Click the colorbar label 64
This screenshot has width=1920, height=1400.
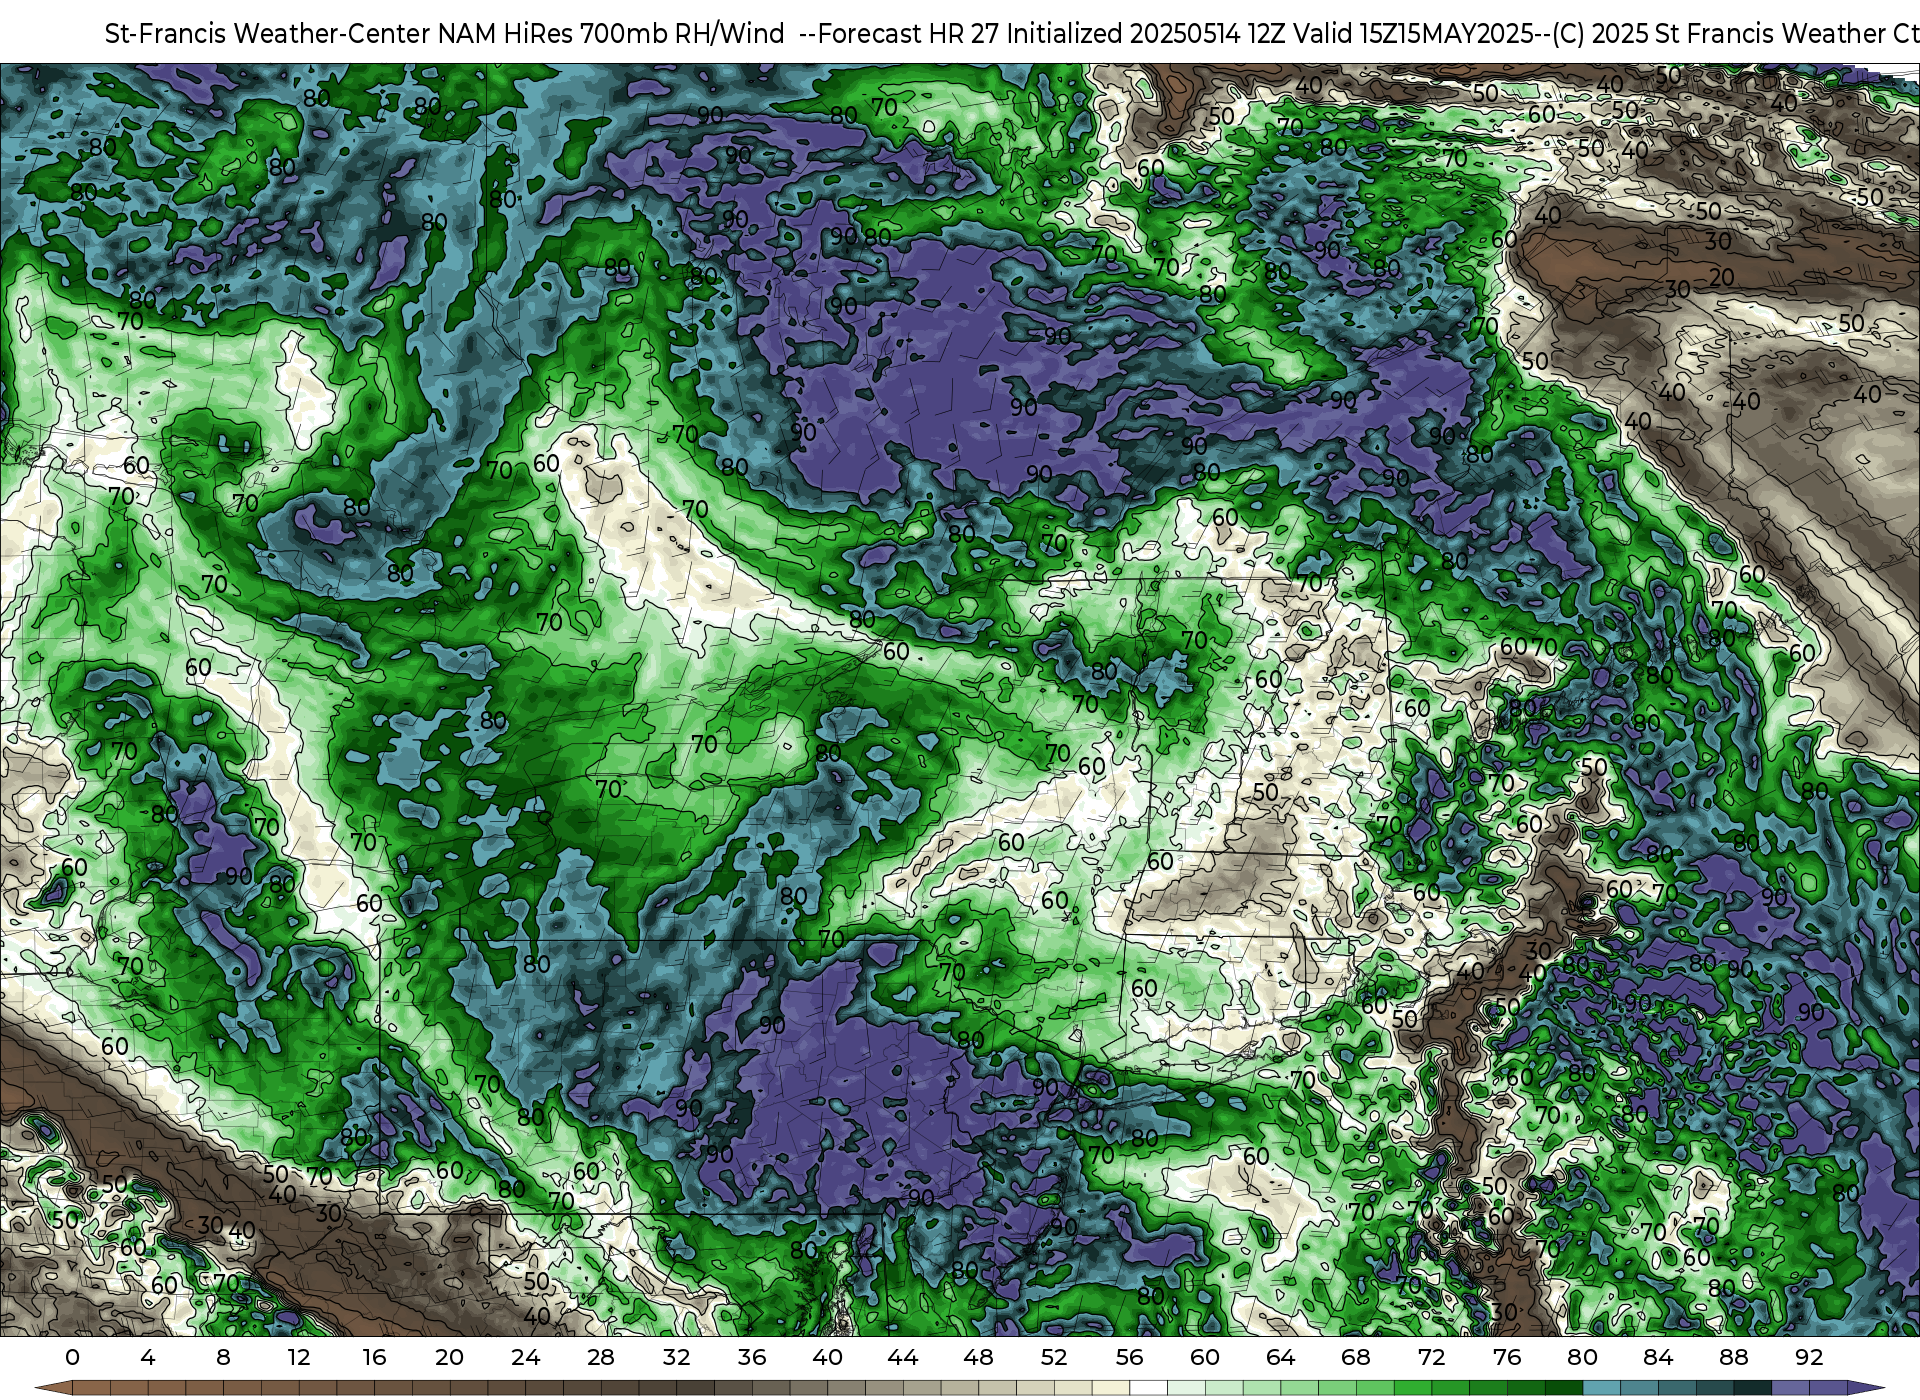tap(1280, 1357)
